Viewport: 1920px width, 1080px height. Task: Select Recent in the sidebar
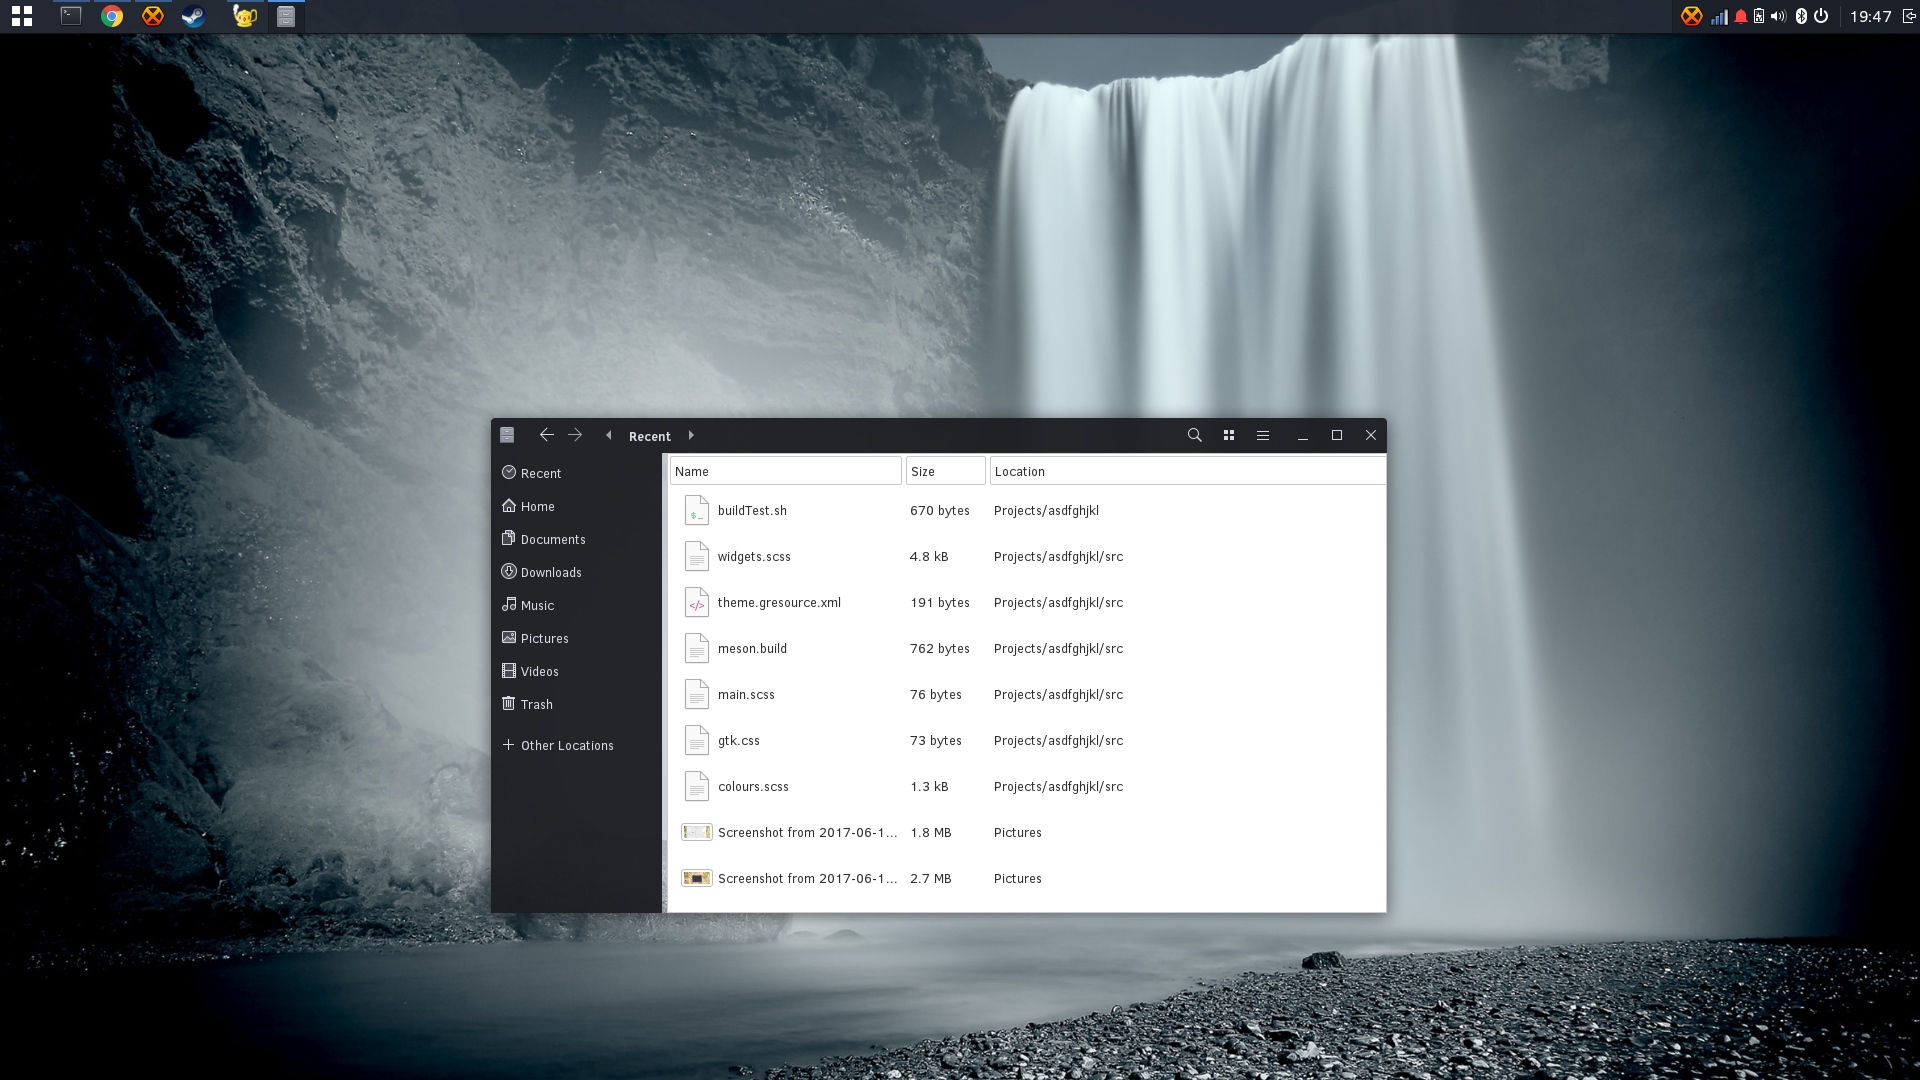(576, 473)
